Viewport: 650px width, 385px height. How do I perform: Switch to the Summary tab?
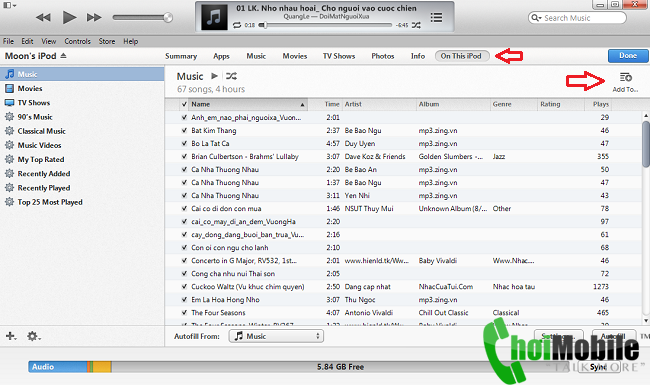point(181,56)
